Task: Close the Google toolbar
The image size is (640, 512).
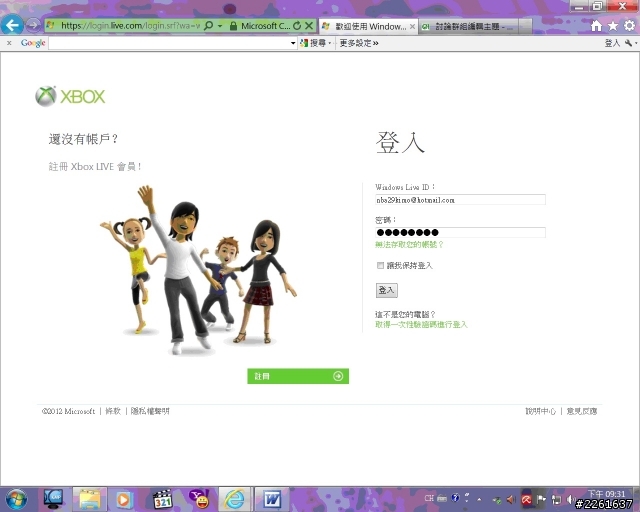Action: point(9,43)
